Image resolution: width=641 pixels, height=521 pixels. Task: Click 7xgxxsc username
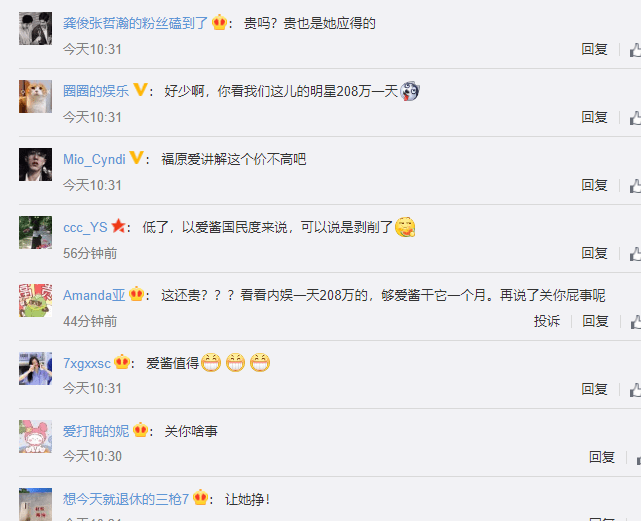pos(87,363)
